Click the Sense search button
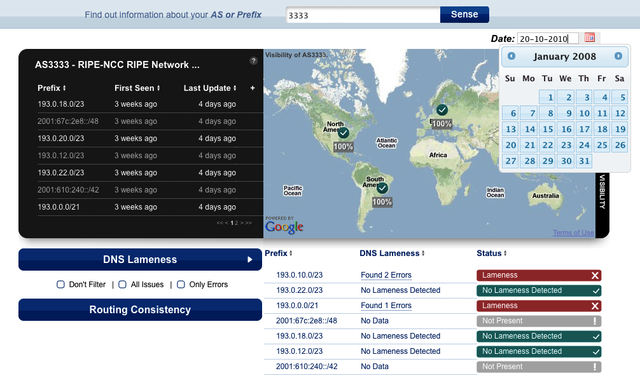Viewport: 640px width, 378px height. click(464, 15)
